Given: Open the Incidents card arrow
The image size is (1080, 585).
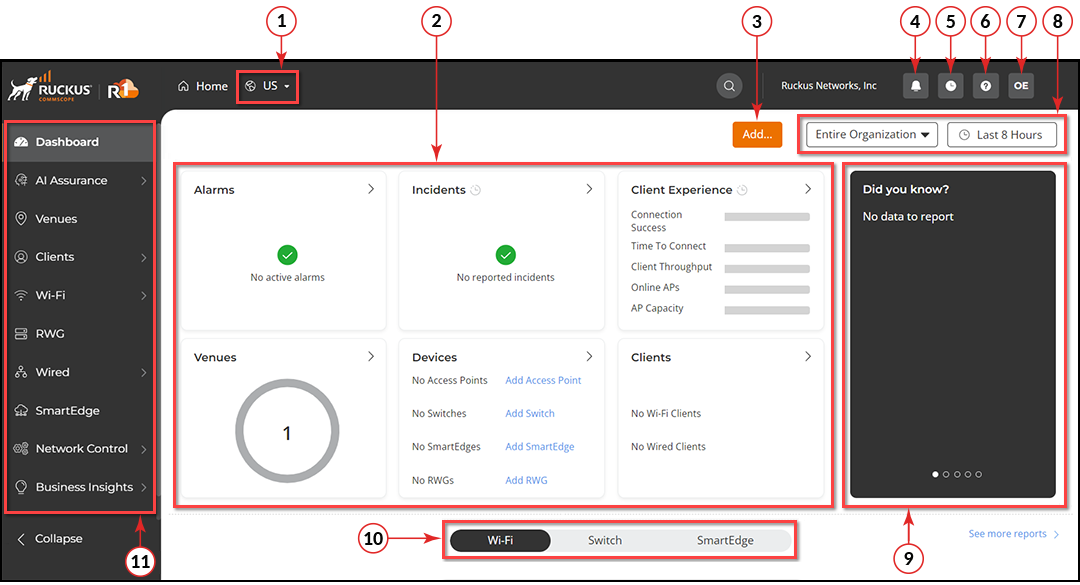Looking at the screenshot, I should pos(589,189).
